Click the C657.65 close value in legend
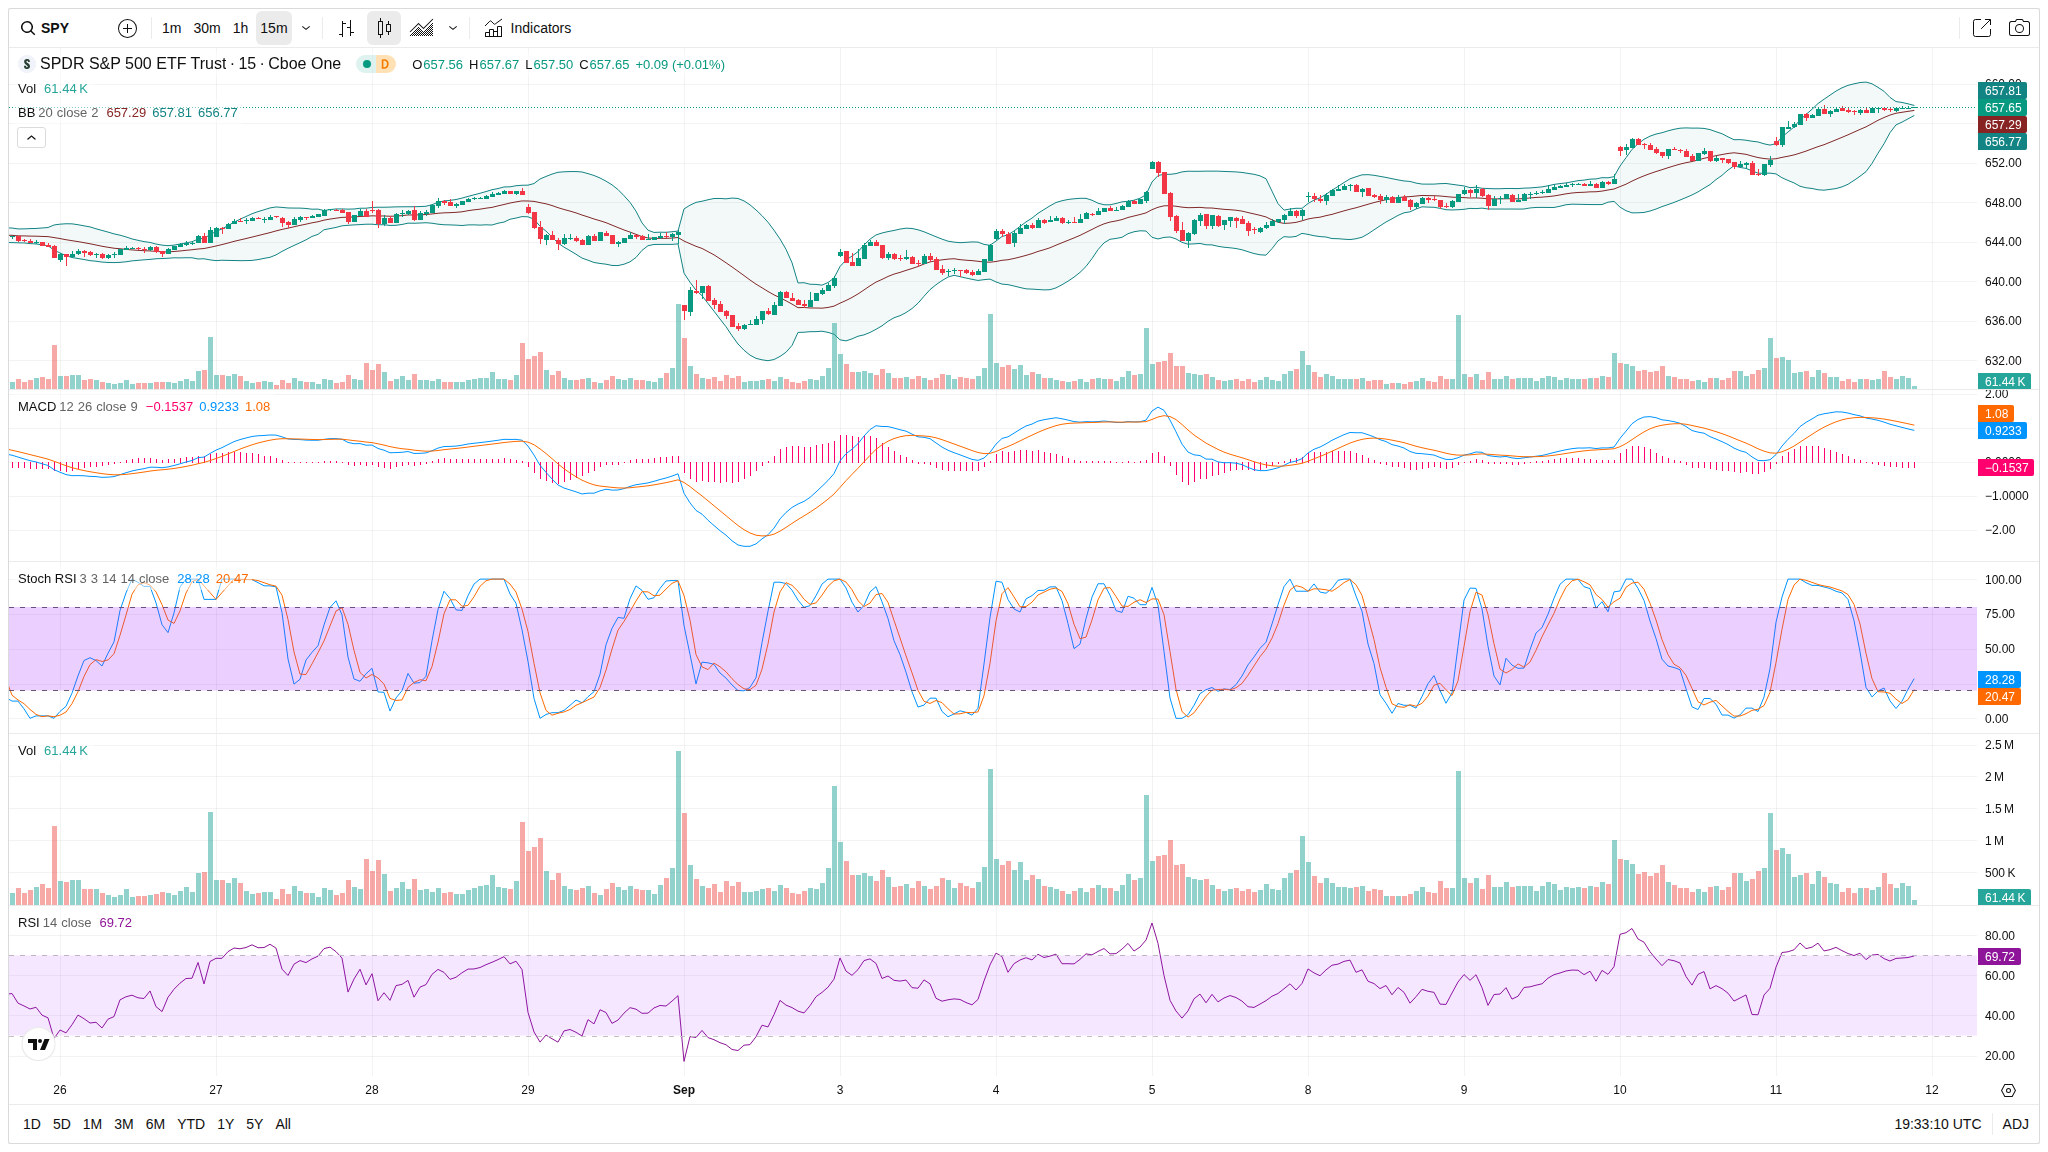 tap(604, 65)
